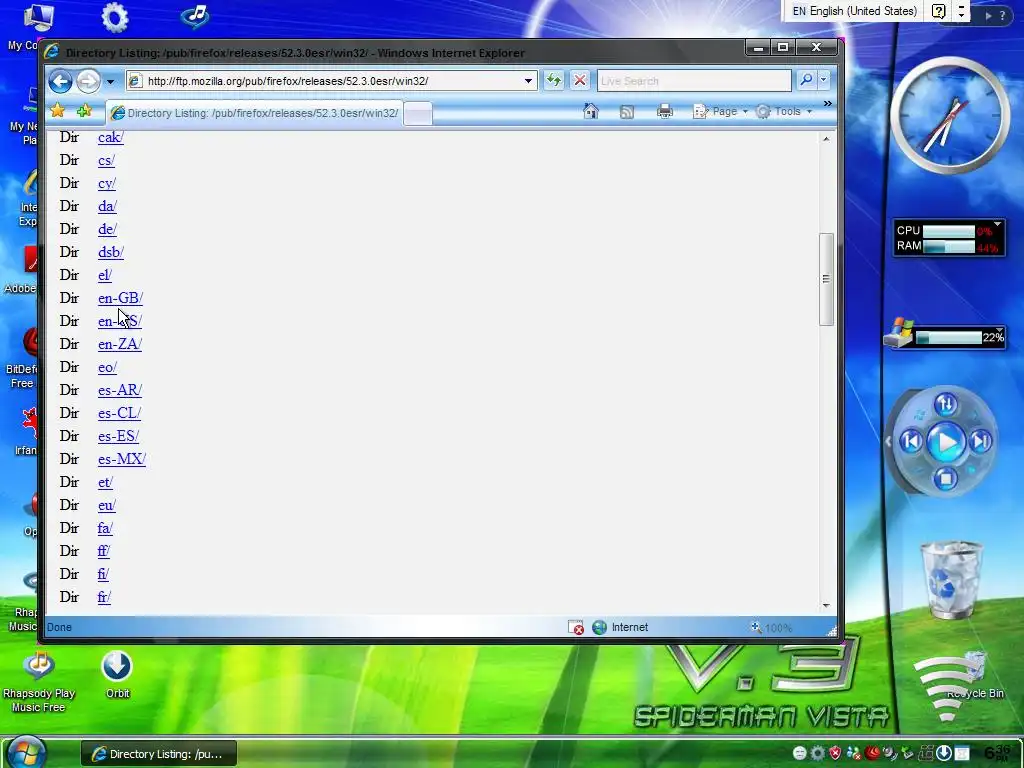Open the et/ directory link
1024x768 pixels.
[x=105, y=482]
